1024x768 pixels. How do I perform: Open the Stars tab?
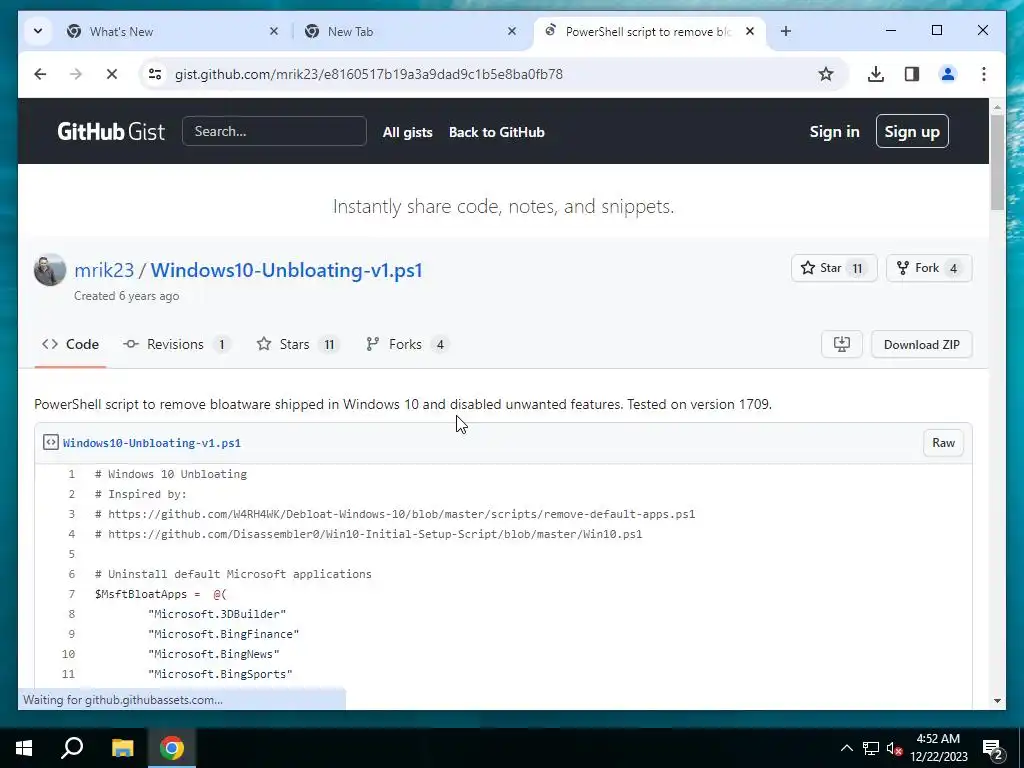(298, 344)
